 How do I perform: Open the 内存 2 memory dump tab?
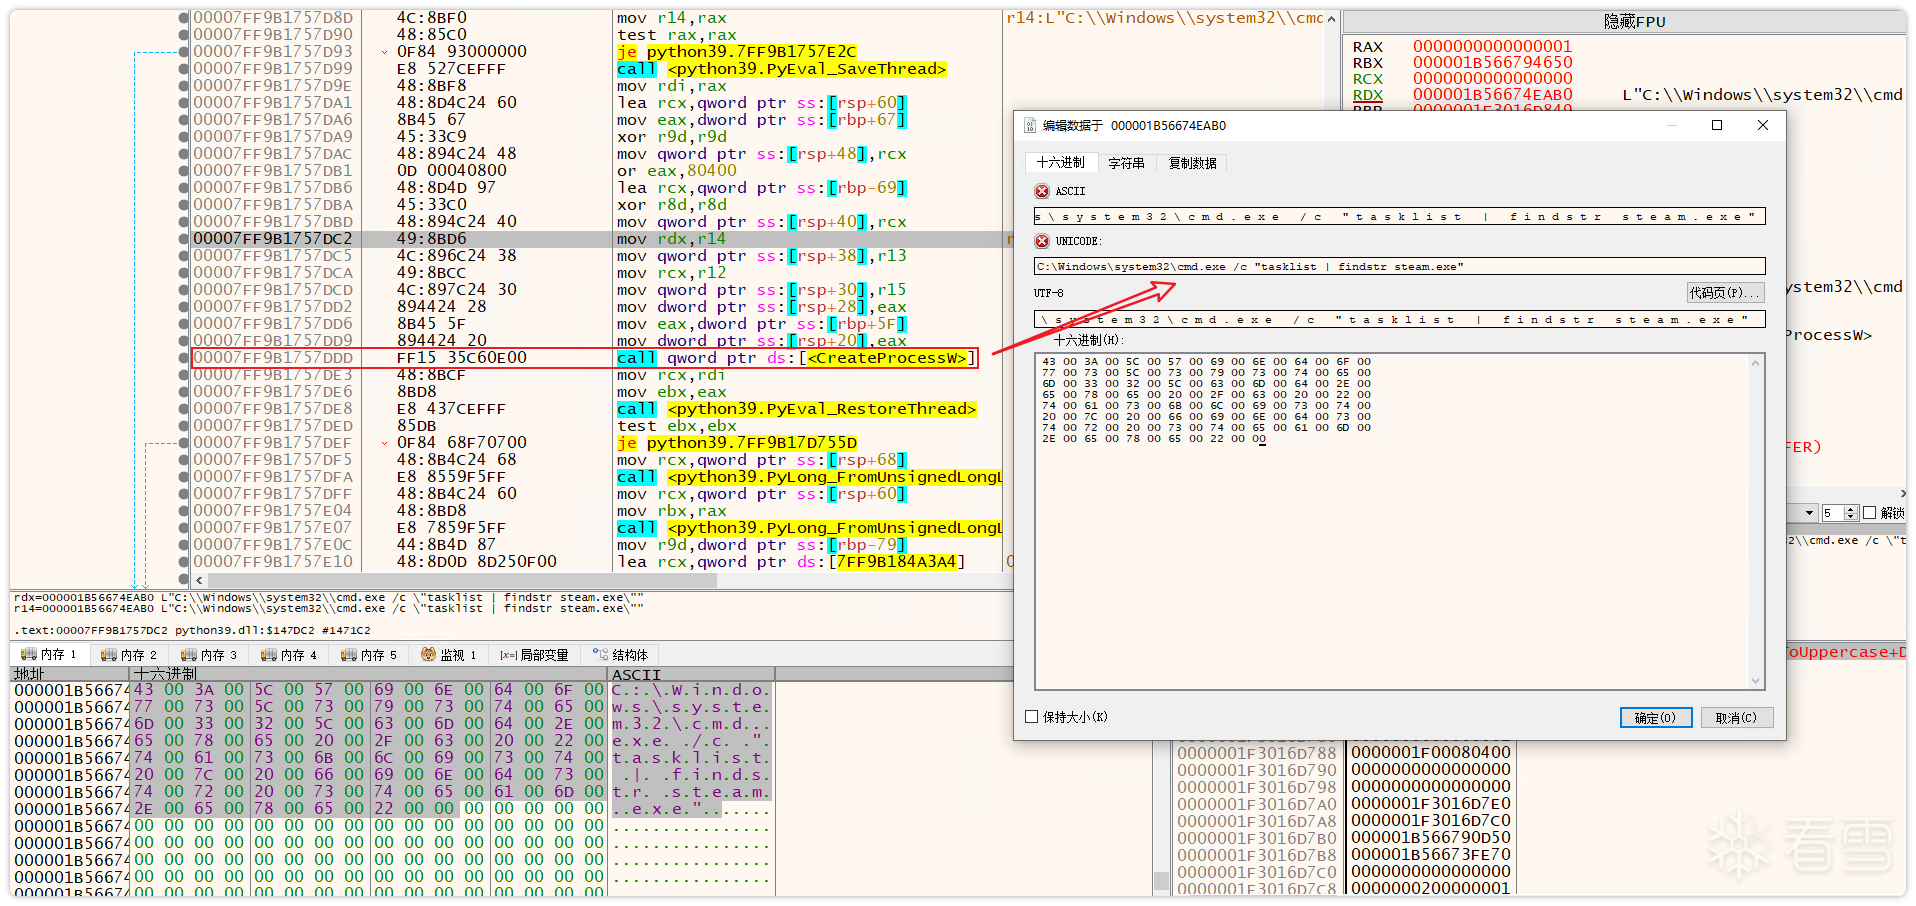[129, 655]
